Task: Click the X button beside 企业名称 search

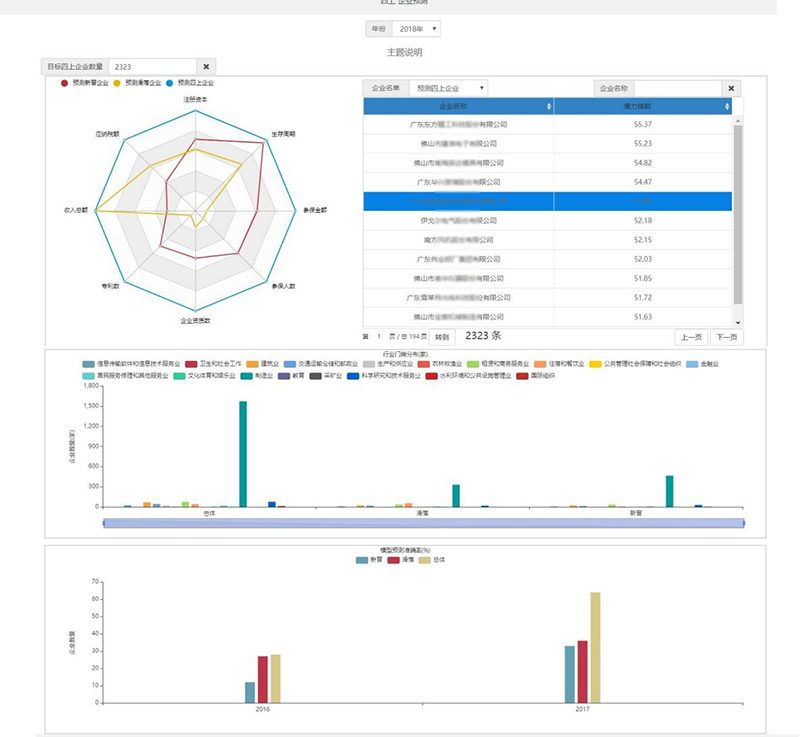Action: click(x=731, y=88)
